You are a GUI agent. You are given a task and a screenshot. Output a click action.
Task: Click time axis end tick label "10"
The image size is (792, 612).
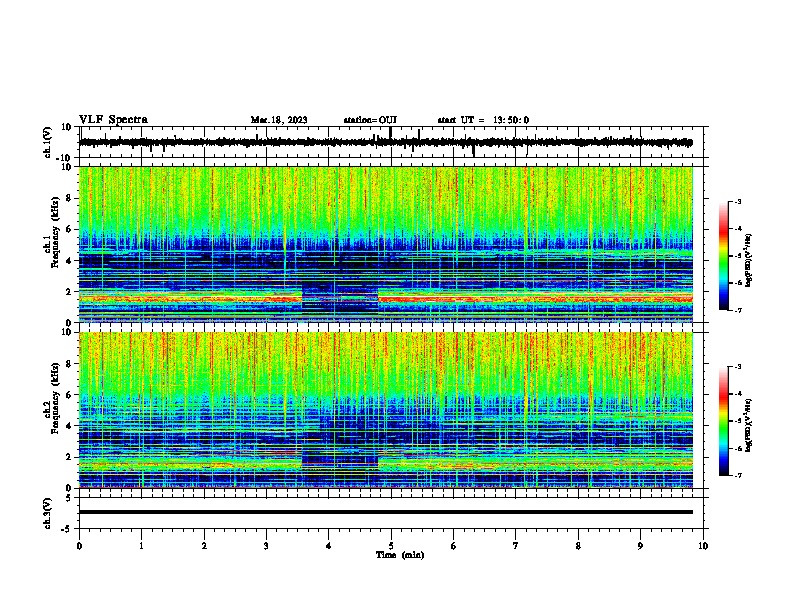pos(703,546)
